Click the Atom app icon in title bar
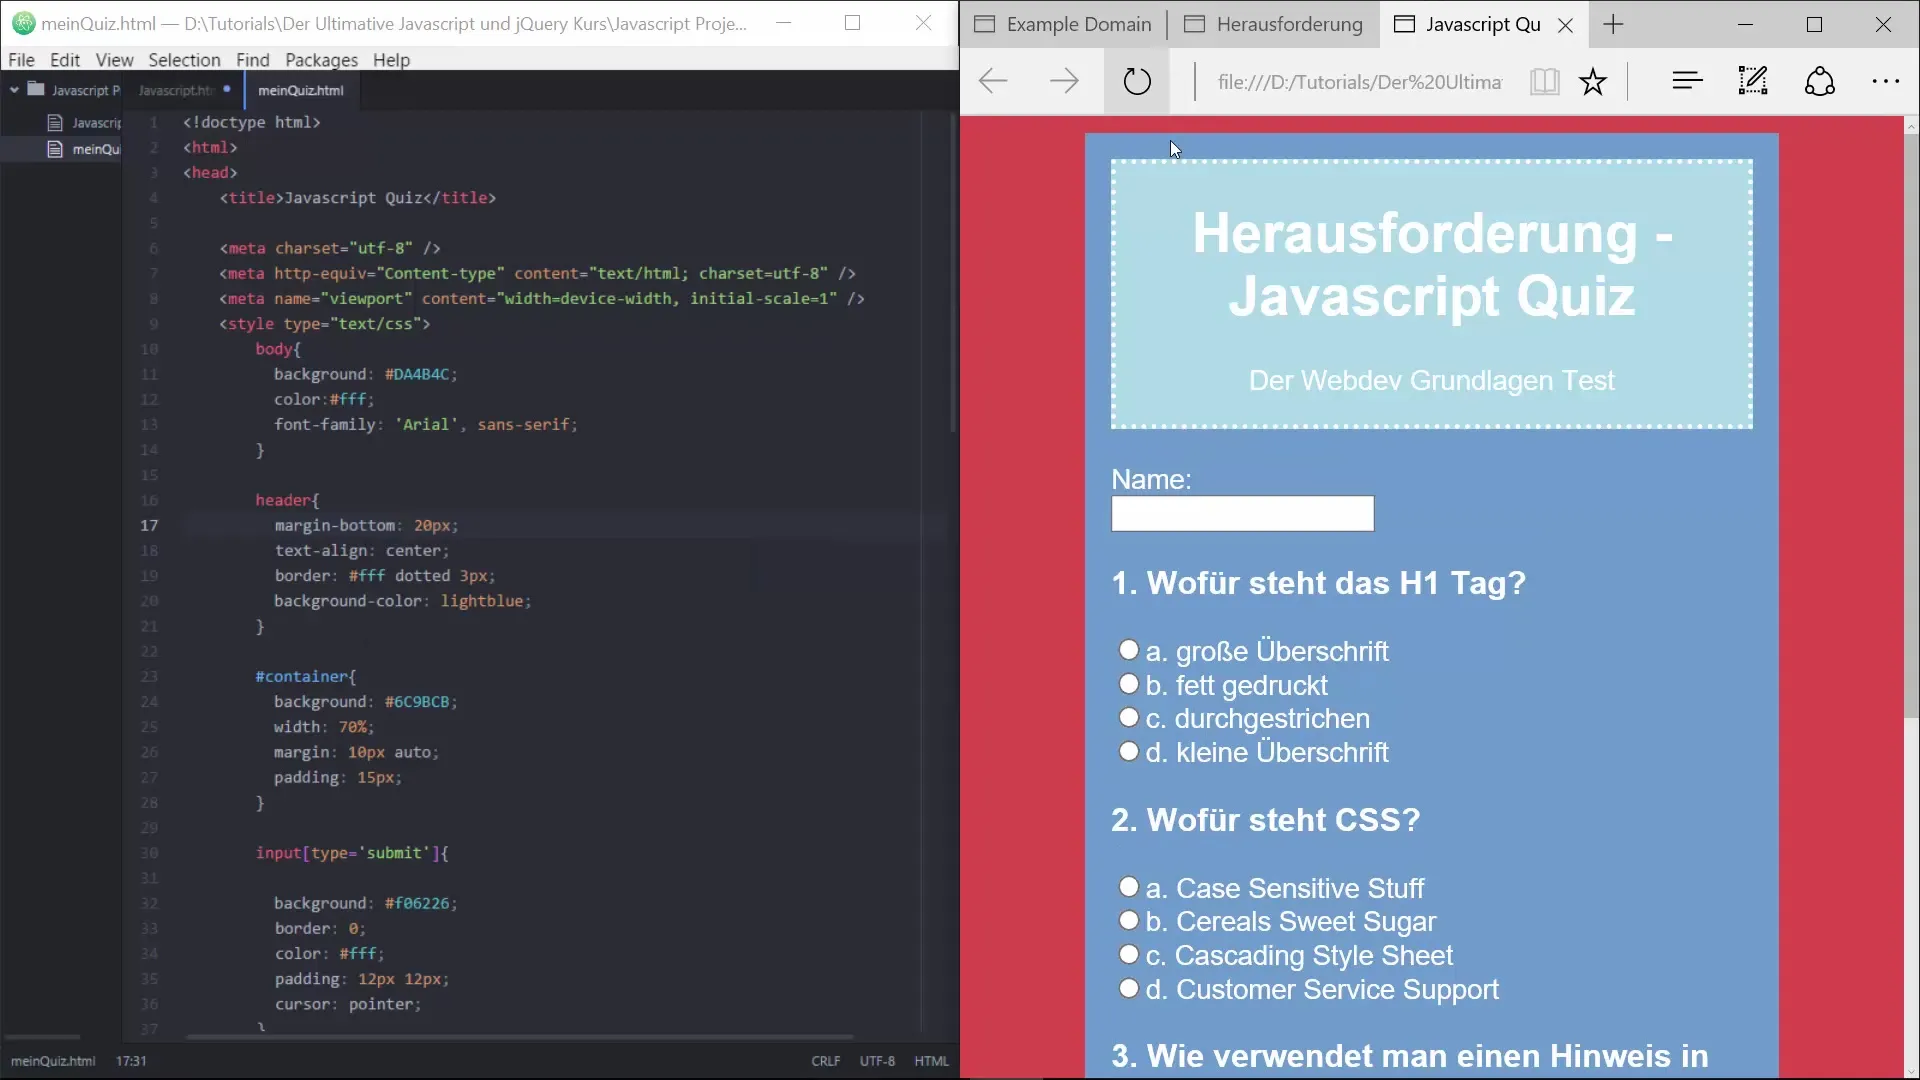The image size is (1920, 1080). (x=23, y=23)
